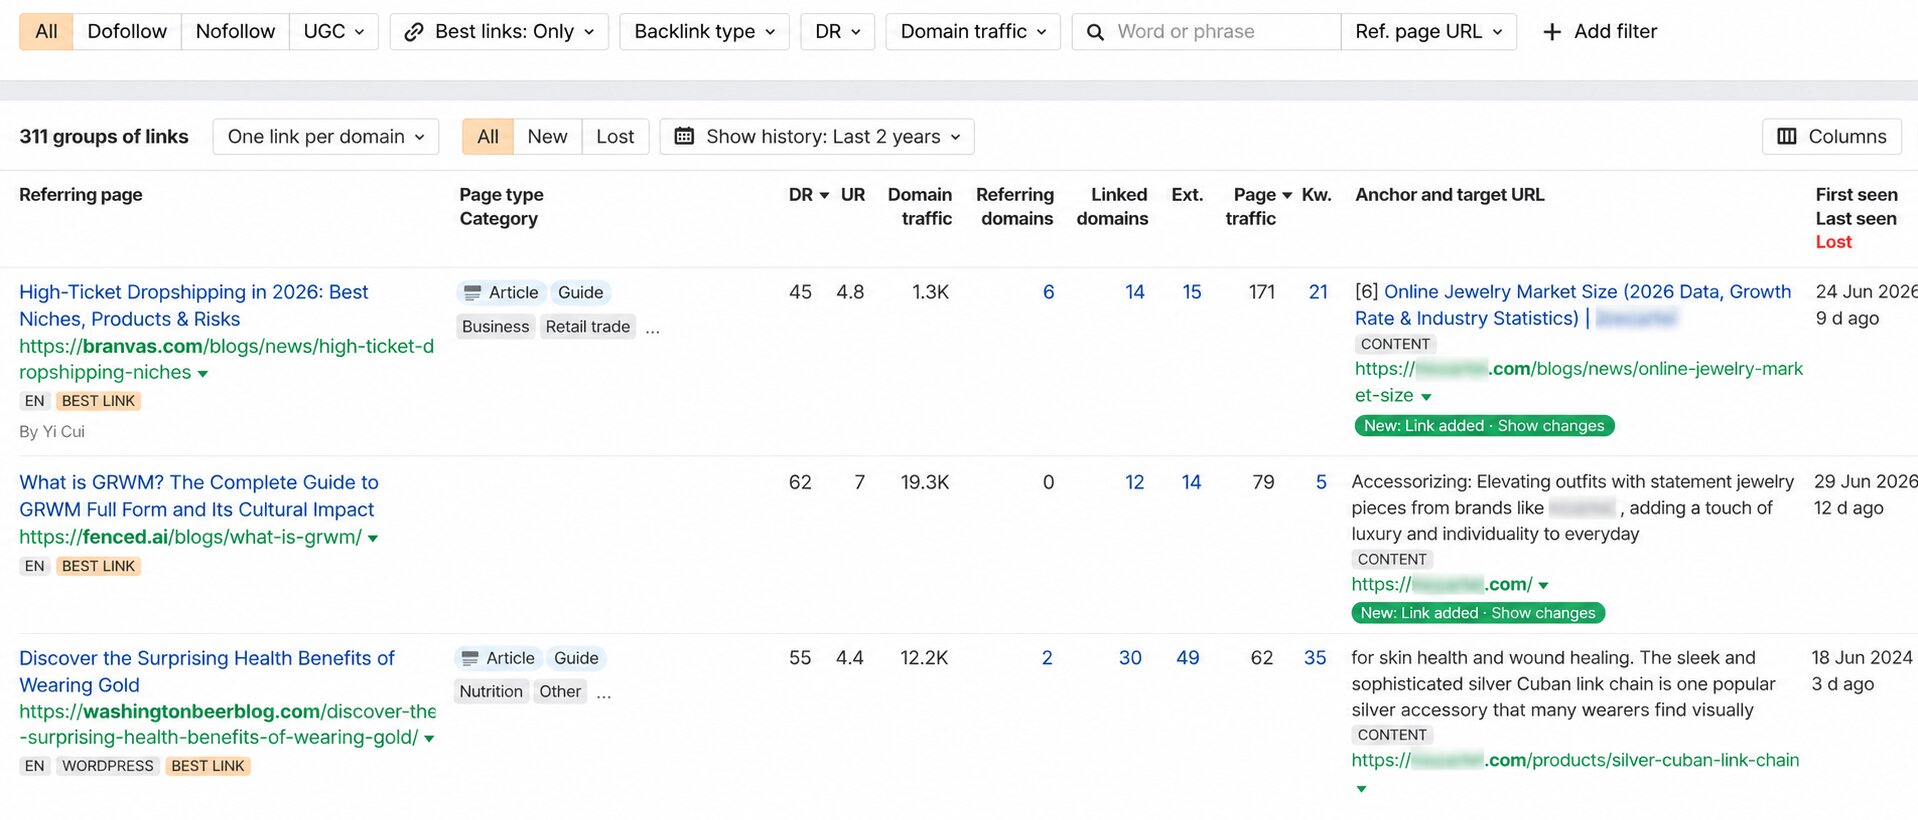The height and width of the screenshot is (820, 1918).
Task: Open referring domains count 6
Action: click(x=1048, y=292)
